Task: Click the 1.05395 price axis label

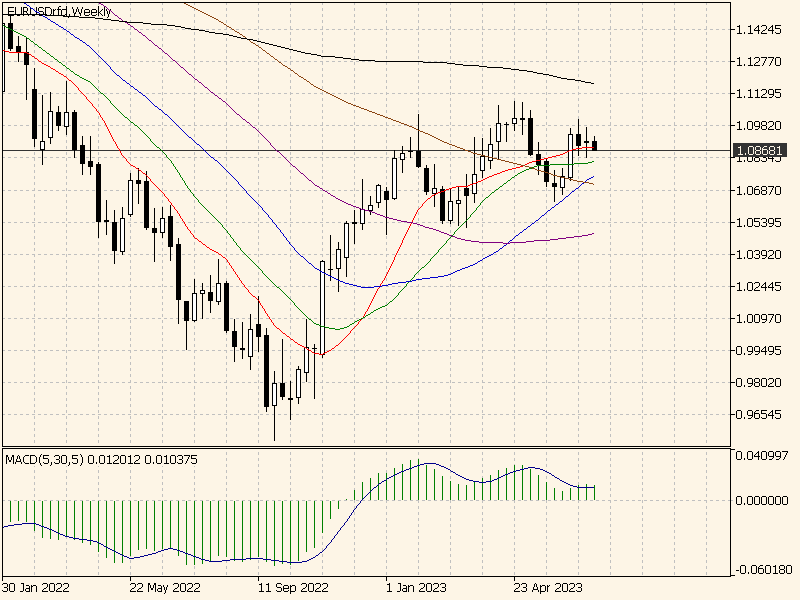Action: pyautogui.click(x=759, y=222)
